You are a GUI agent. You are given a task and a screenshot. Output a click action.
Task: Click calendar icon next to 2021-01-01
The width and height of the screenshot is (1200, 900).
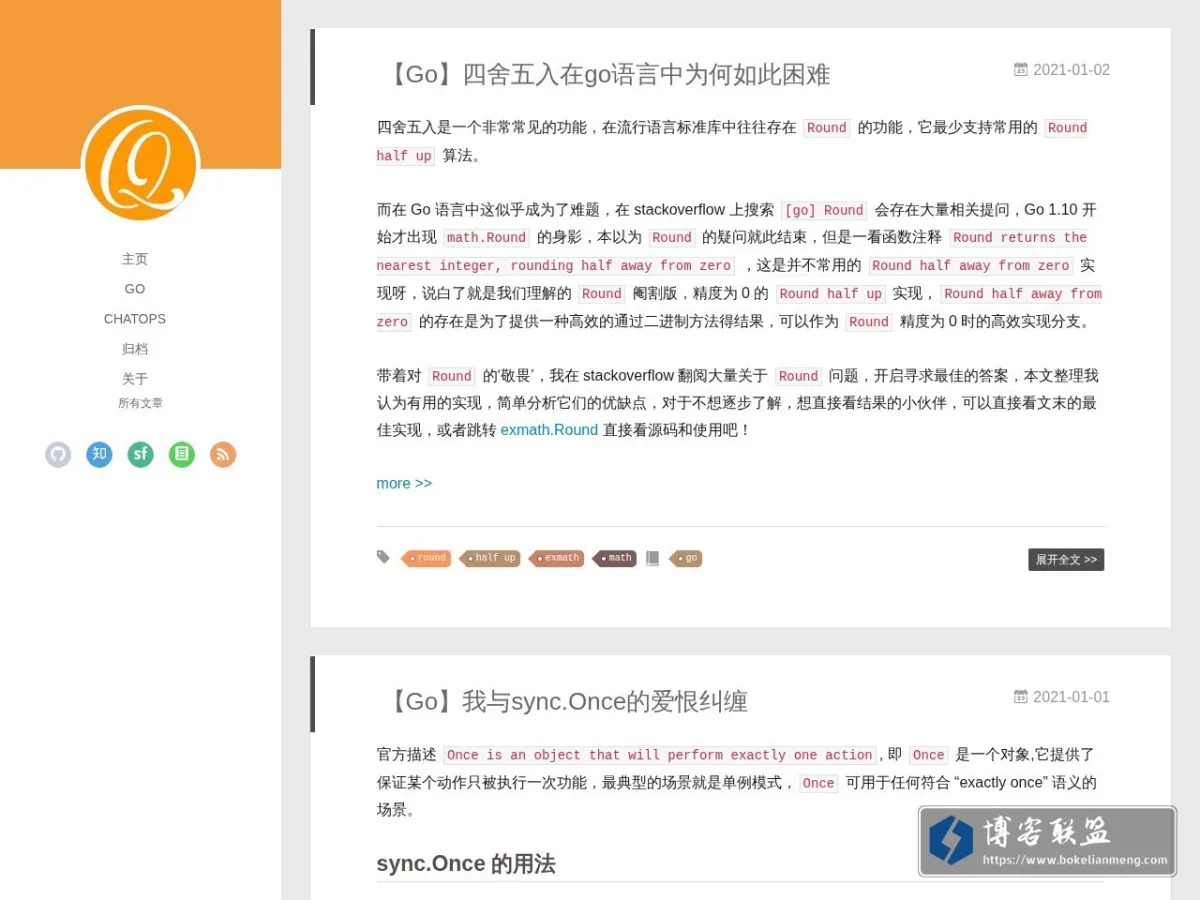coord(1021,697)
